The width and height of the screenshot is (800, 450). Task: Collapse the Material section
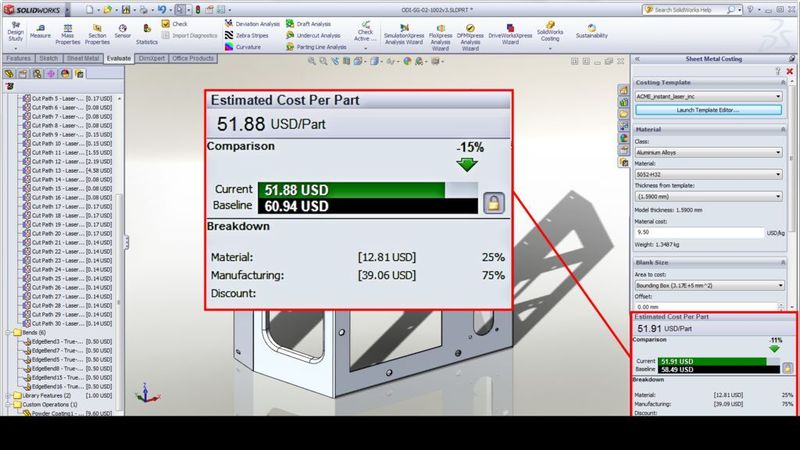tap(783, 130)
